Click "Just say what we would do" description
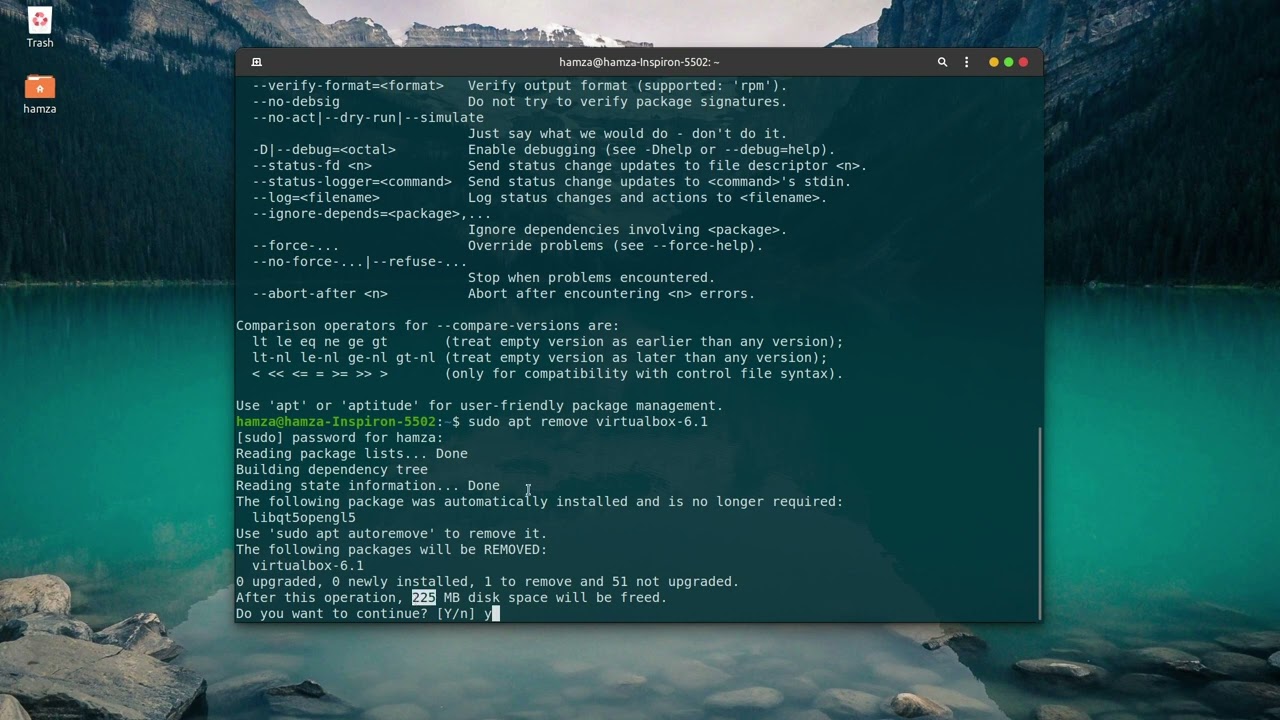The image size is (1280, 720). tap(628, 133)
